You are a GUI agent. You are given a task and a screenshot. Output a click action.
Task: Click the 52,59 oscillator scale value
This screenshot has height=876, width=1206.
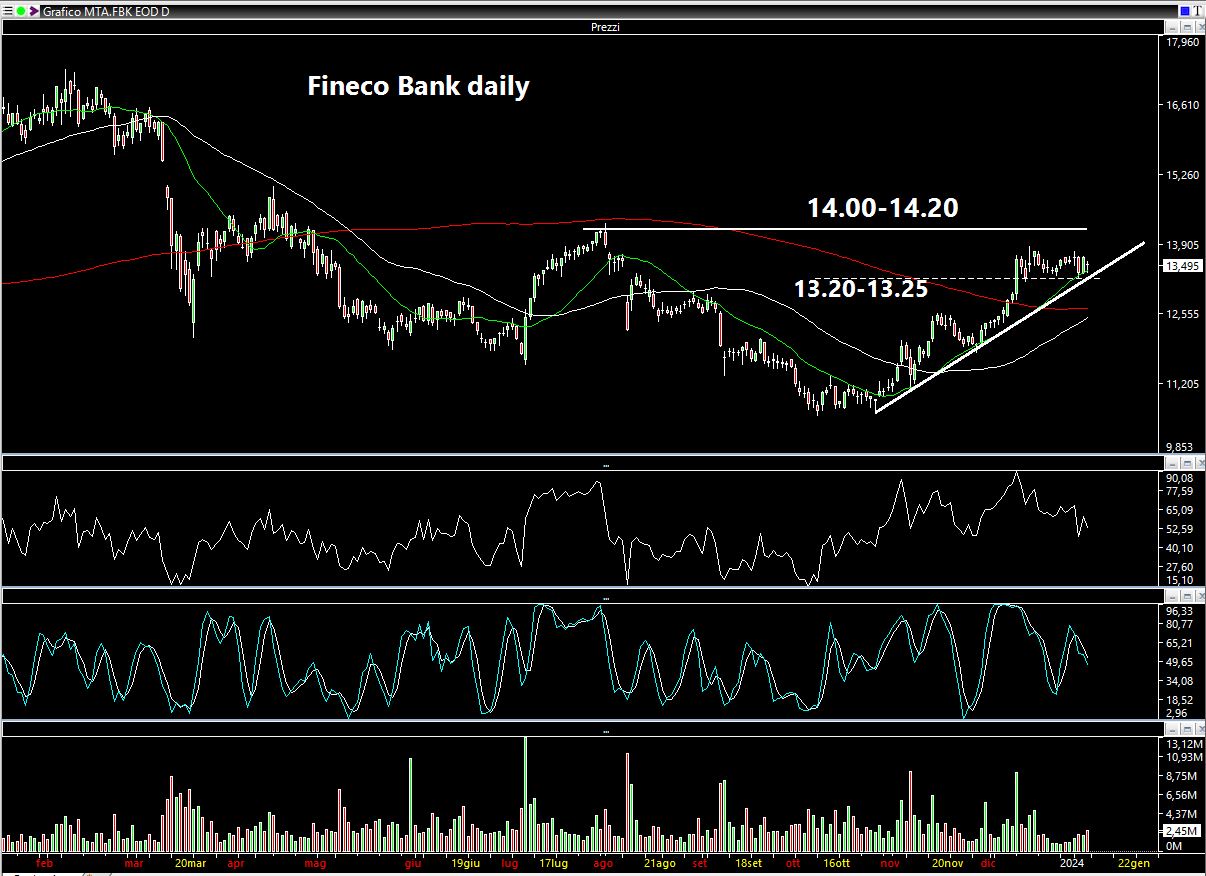1180,529
